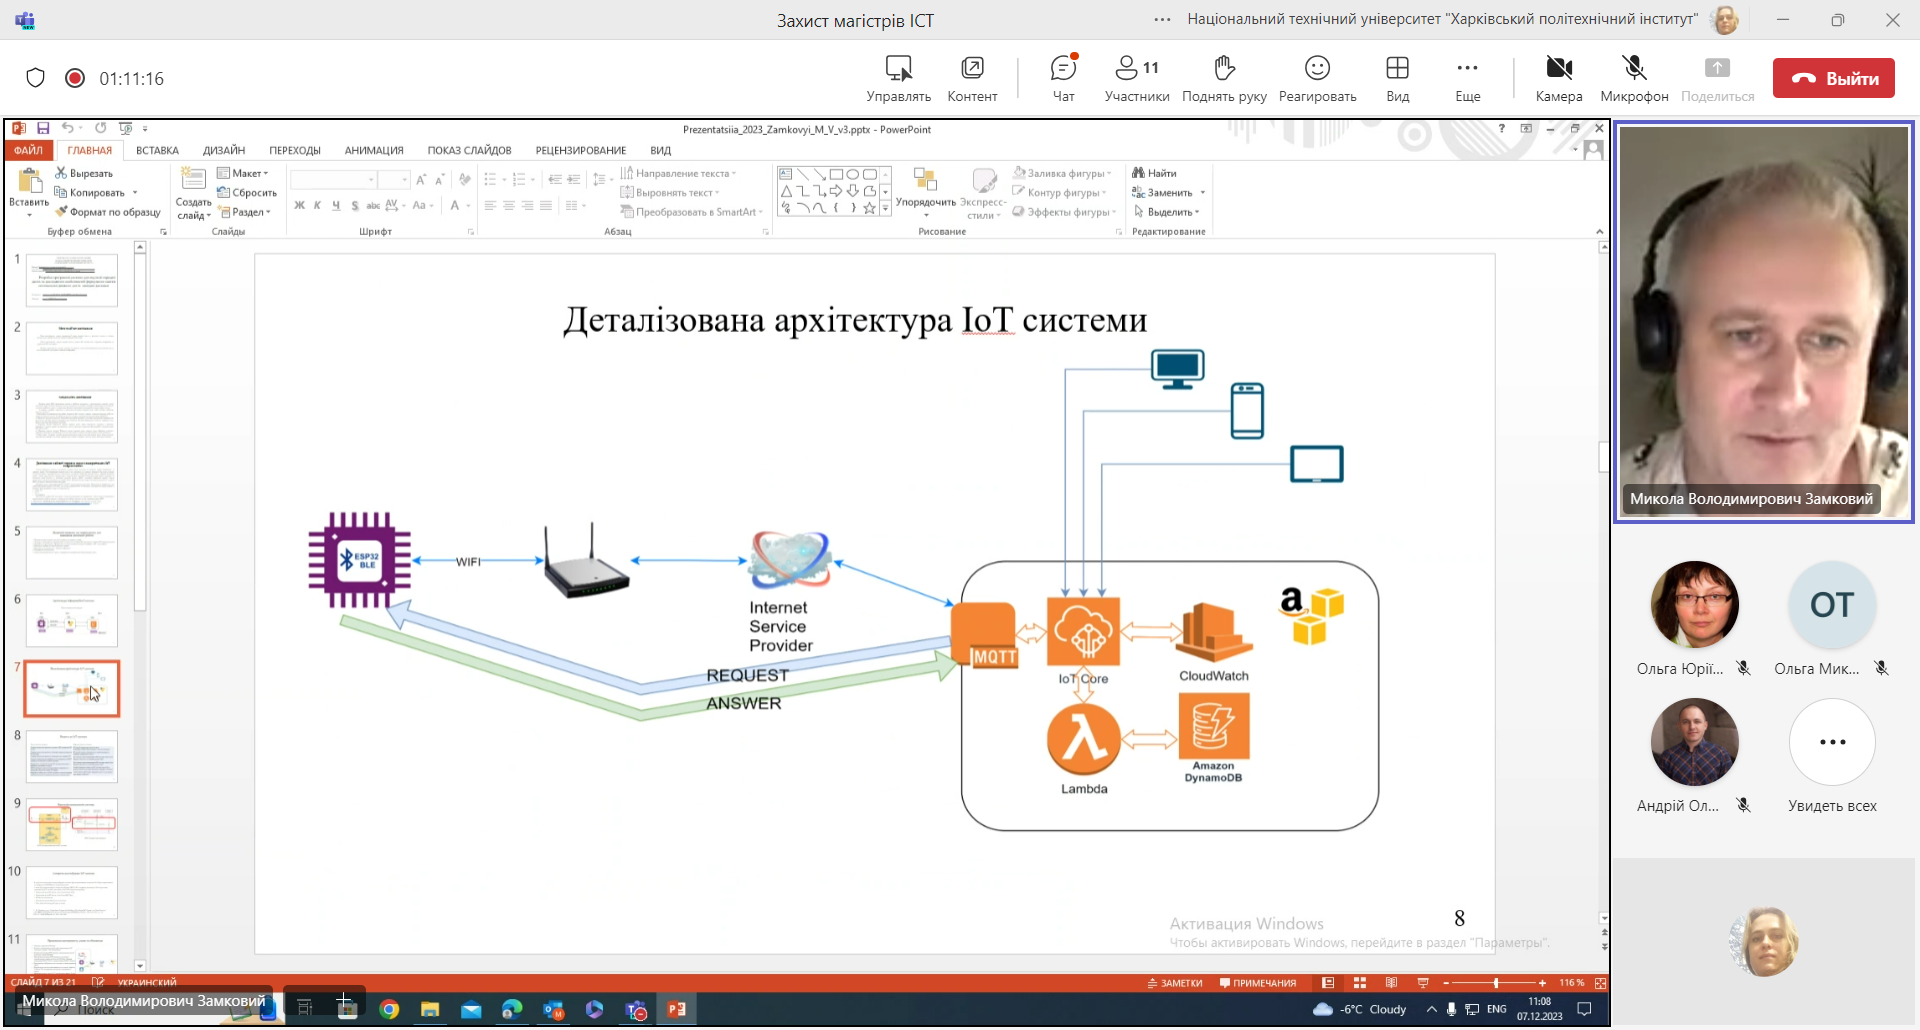Click Увидеть всех to view everyone

pyautogui.click(x=1832, y=756)
